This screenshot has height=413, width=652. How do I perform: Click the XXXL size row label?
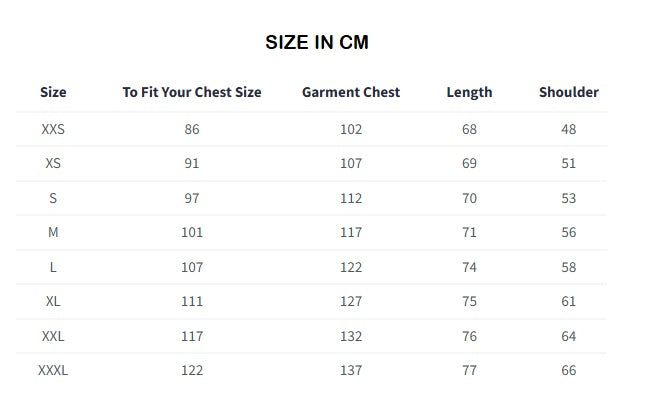(x=53, y=370)
